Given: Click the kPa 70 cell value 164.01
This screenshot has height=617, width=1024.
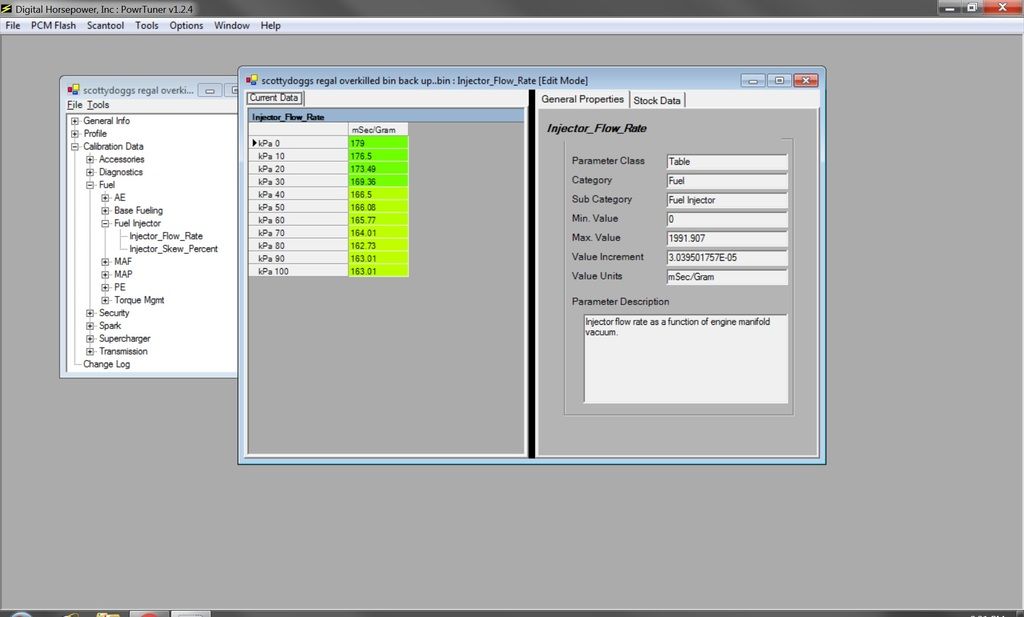Looking at the screenshot, I should 378,232.
